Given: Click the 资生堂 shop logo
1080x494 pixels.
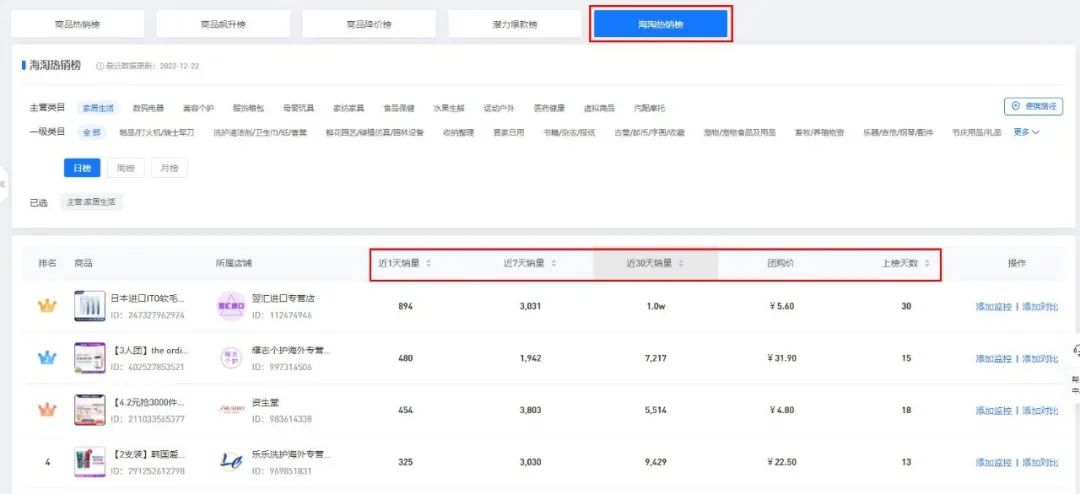Looking at the screenshot, I should [231, 409].
